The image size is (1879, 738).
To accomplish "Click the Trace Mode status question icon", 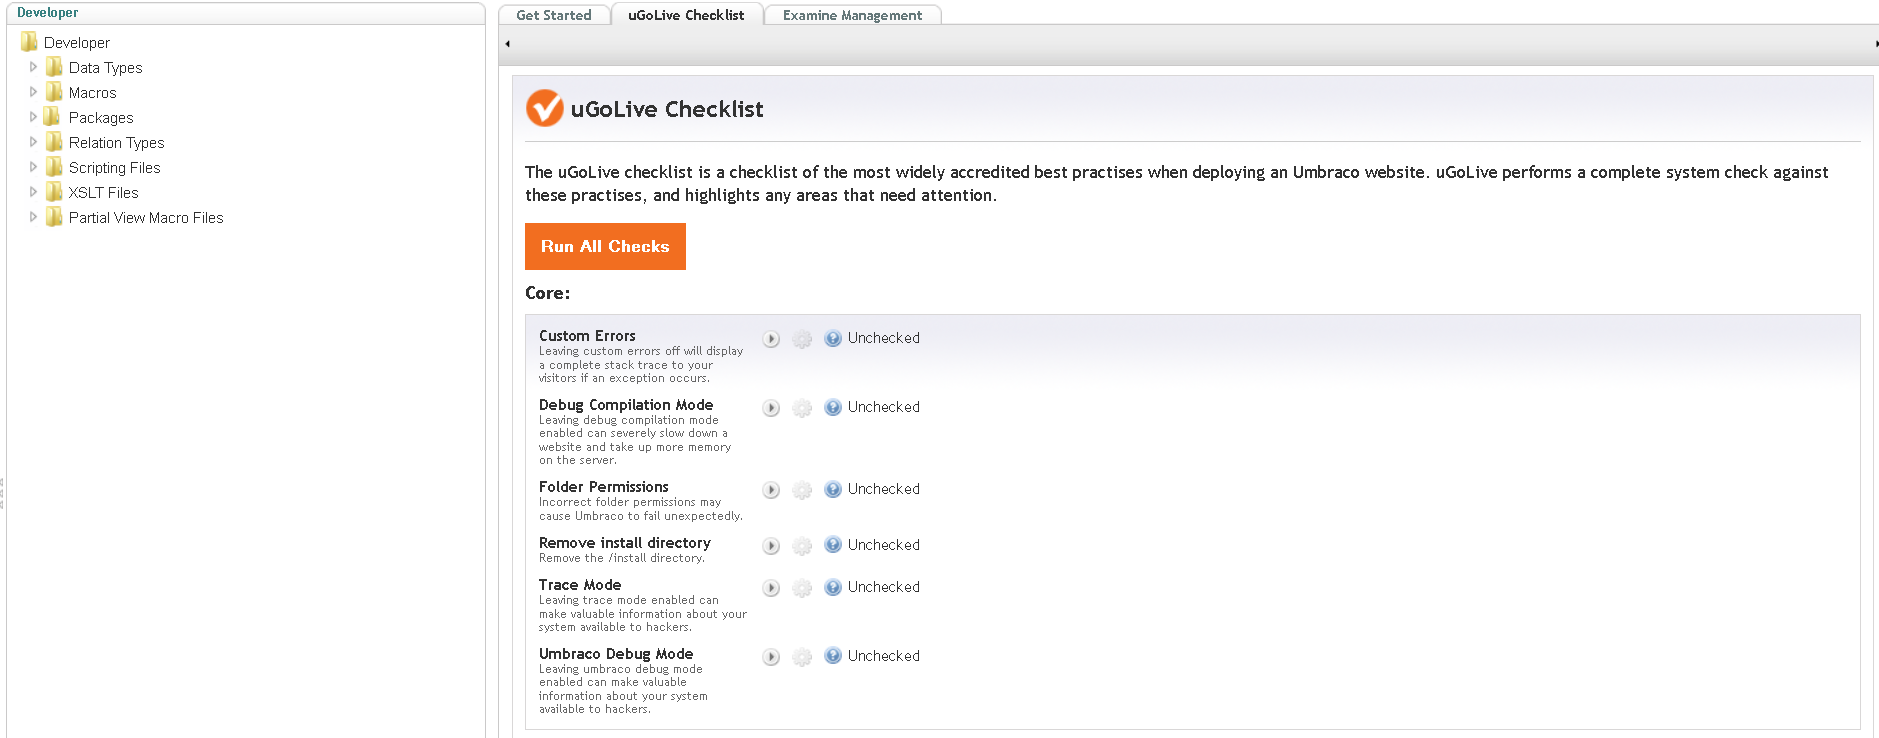I will [833, 587].
